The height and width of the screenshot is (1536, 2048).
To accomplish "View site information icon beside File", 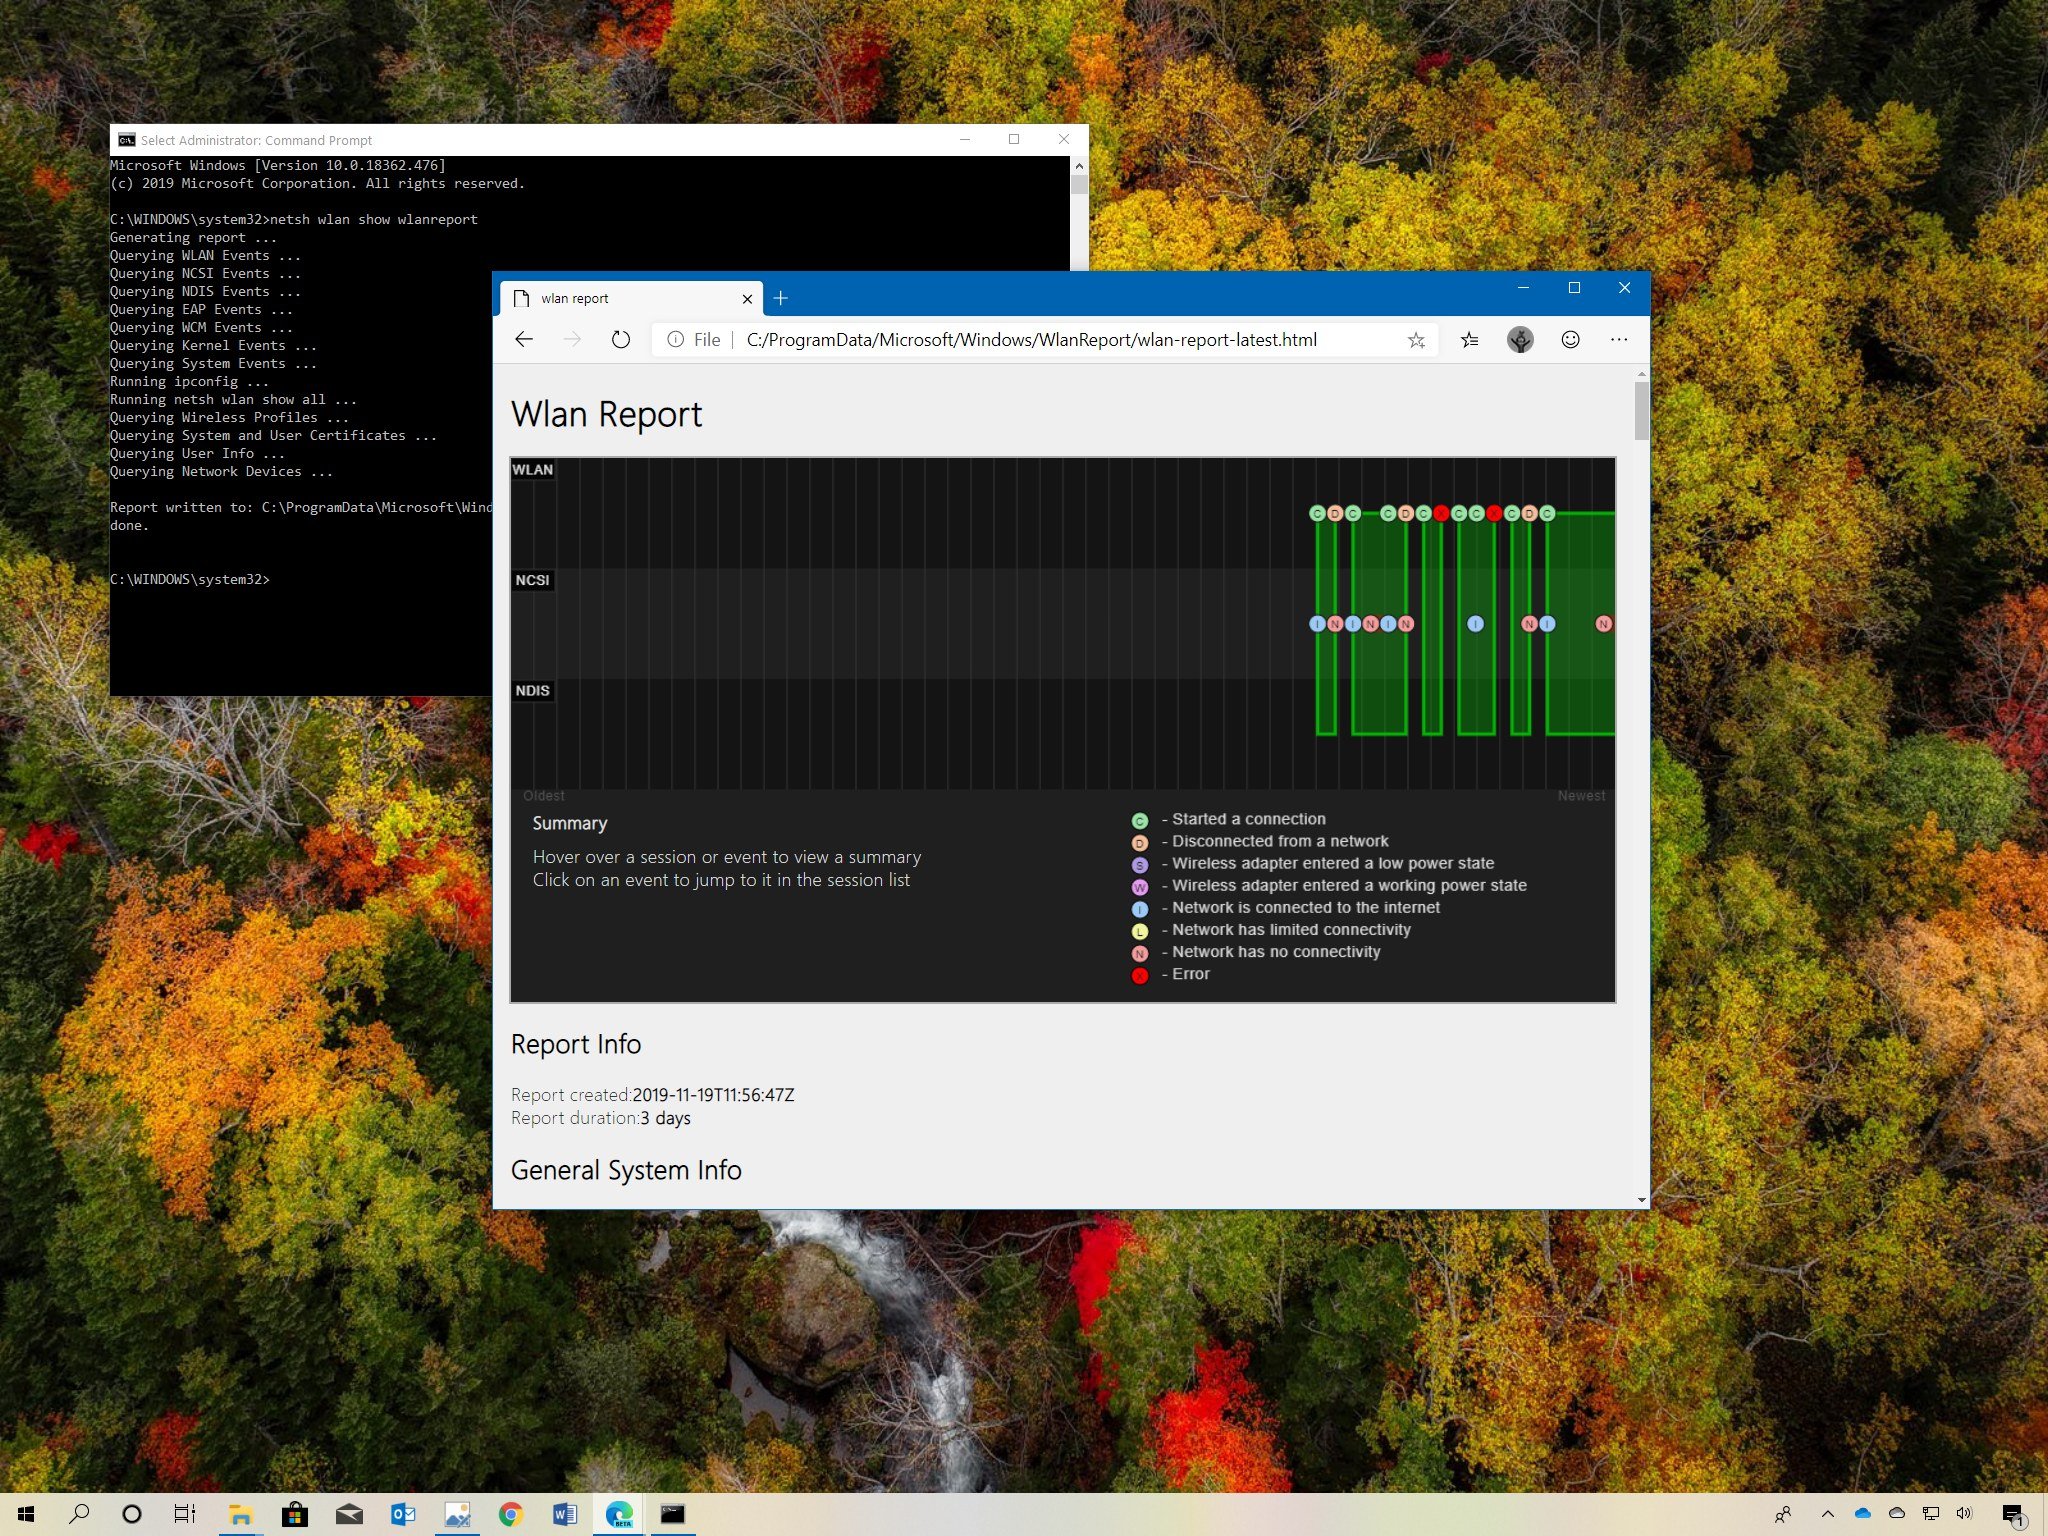I will click(x=676, y=340).
